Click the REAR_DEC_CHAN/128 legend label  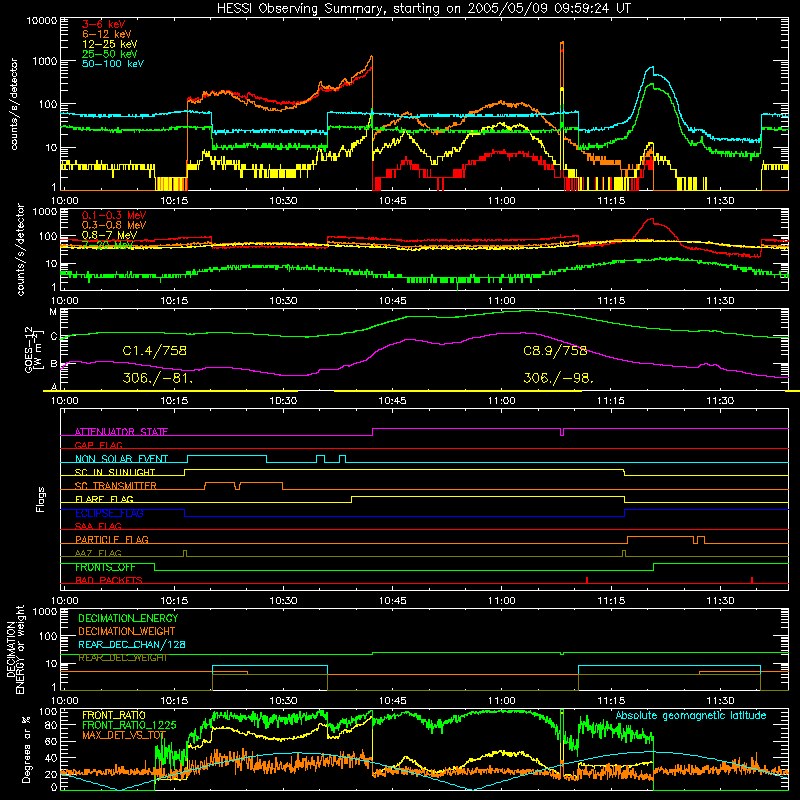click(132, 644)
